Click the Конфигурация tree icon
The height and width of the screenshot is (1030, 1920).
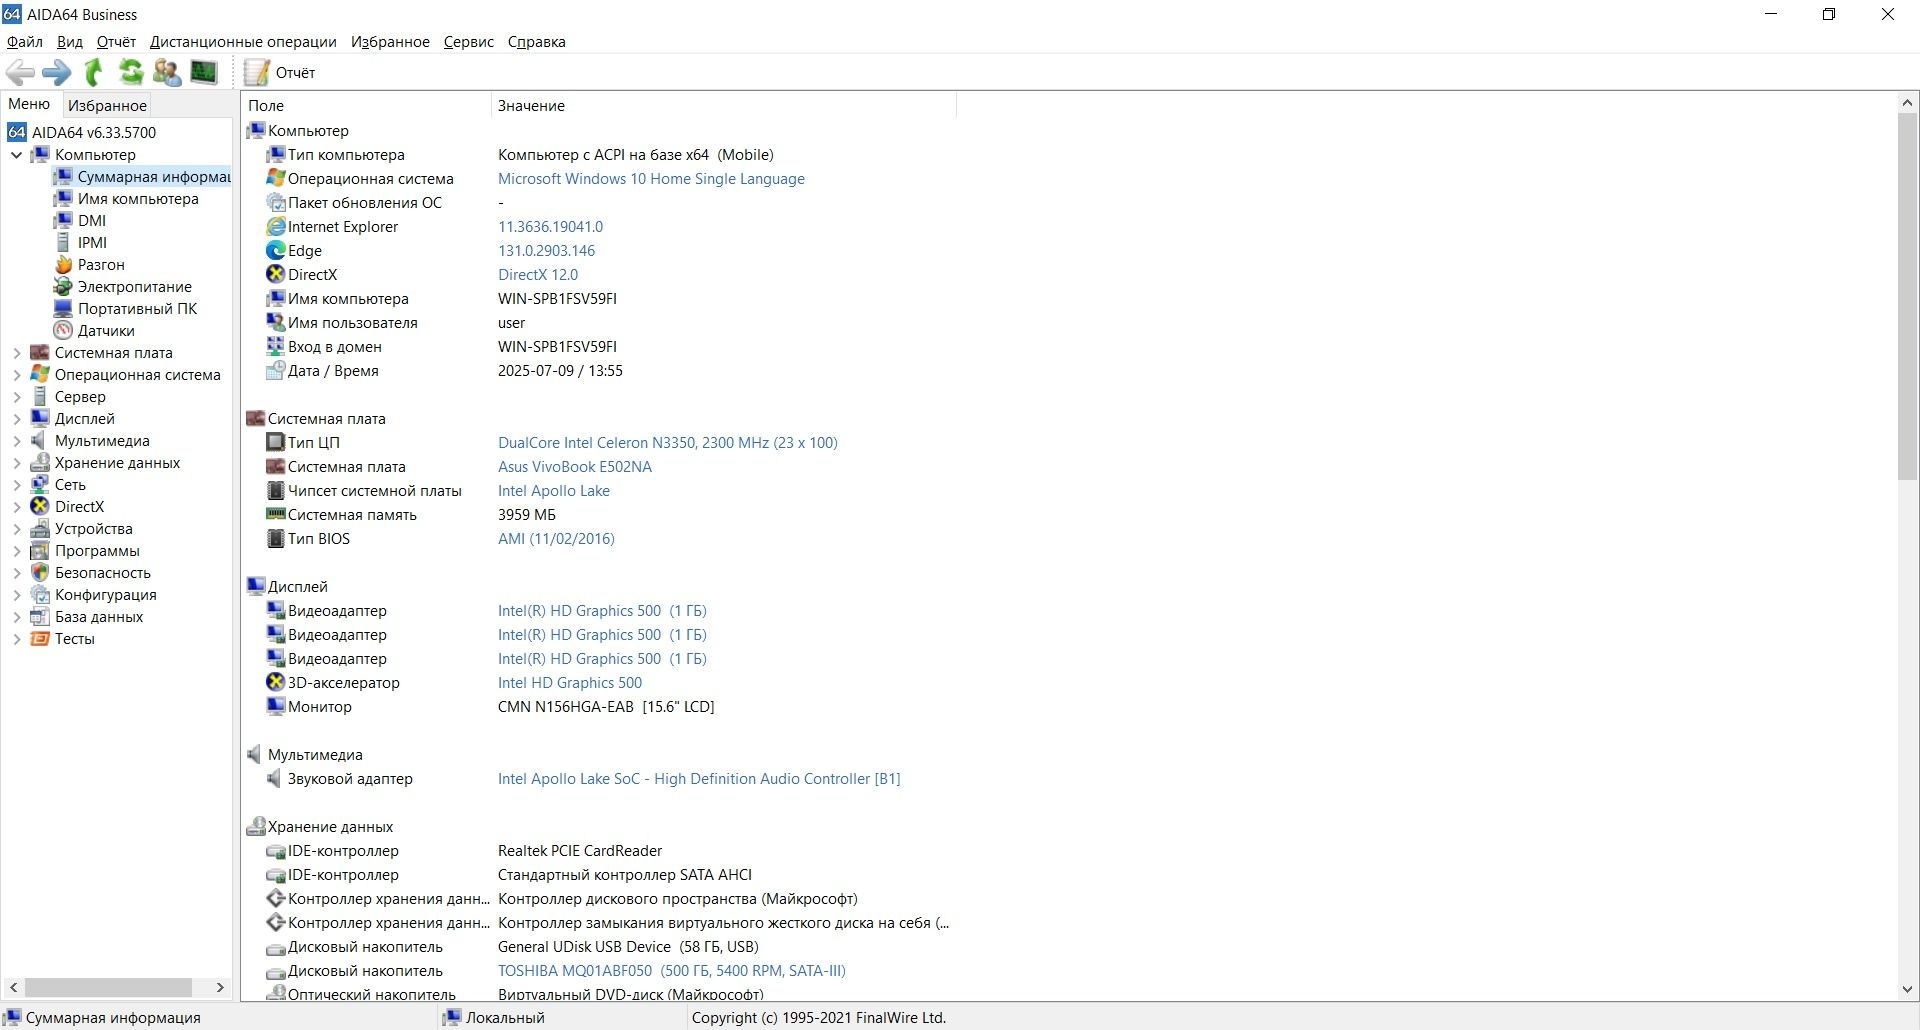40,595
